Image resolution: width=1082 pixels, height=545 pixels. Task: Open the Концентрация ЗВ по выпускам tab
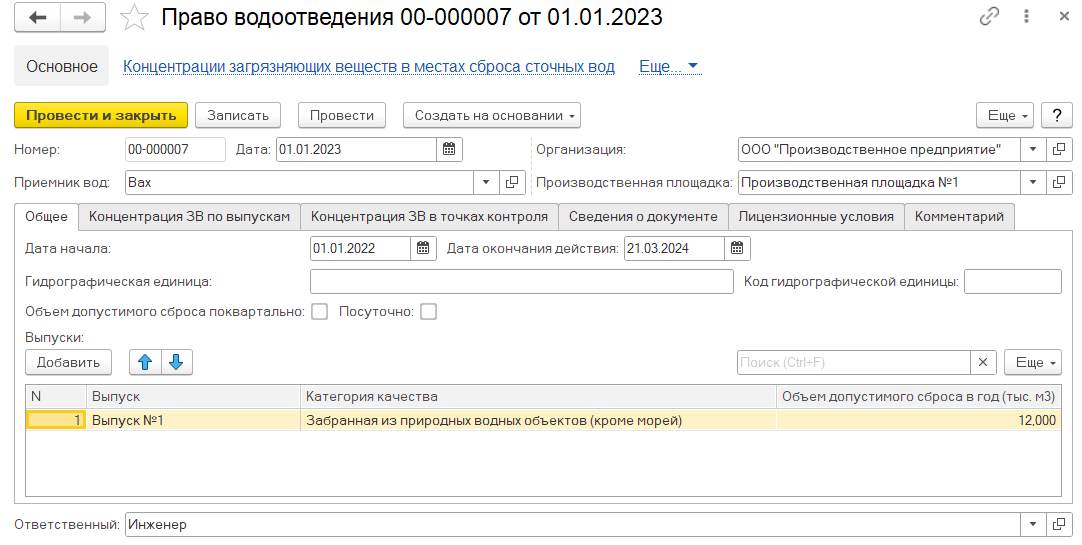click(x=189, y=217)
